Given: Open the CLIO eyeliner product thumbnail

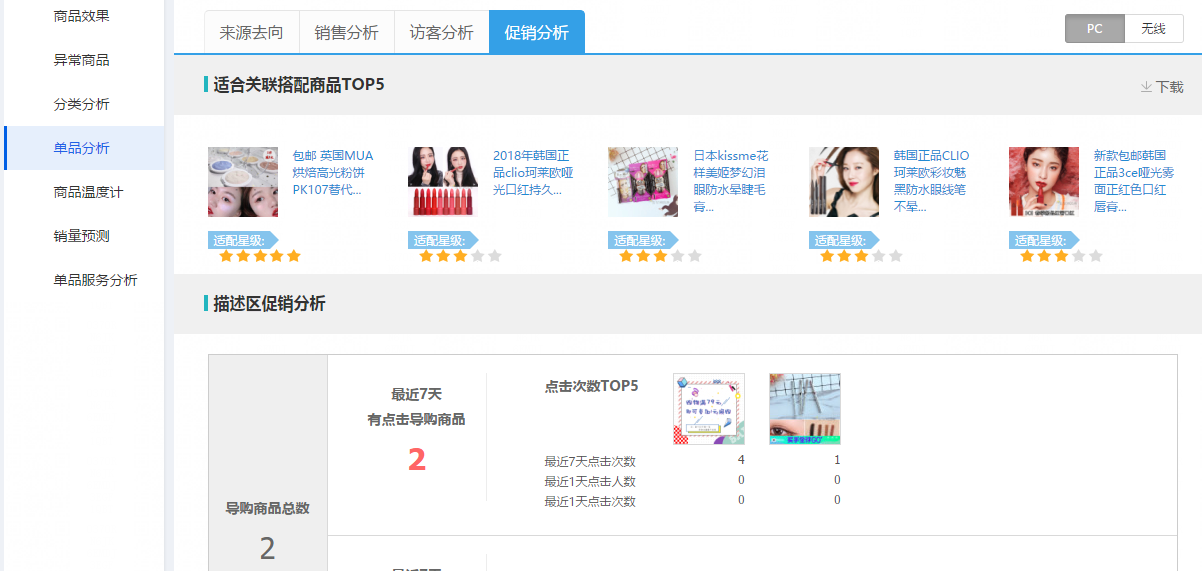Looking at the screenshot, I should (844, 182).
